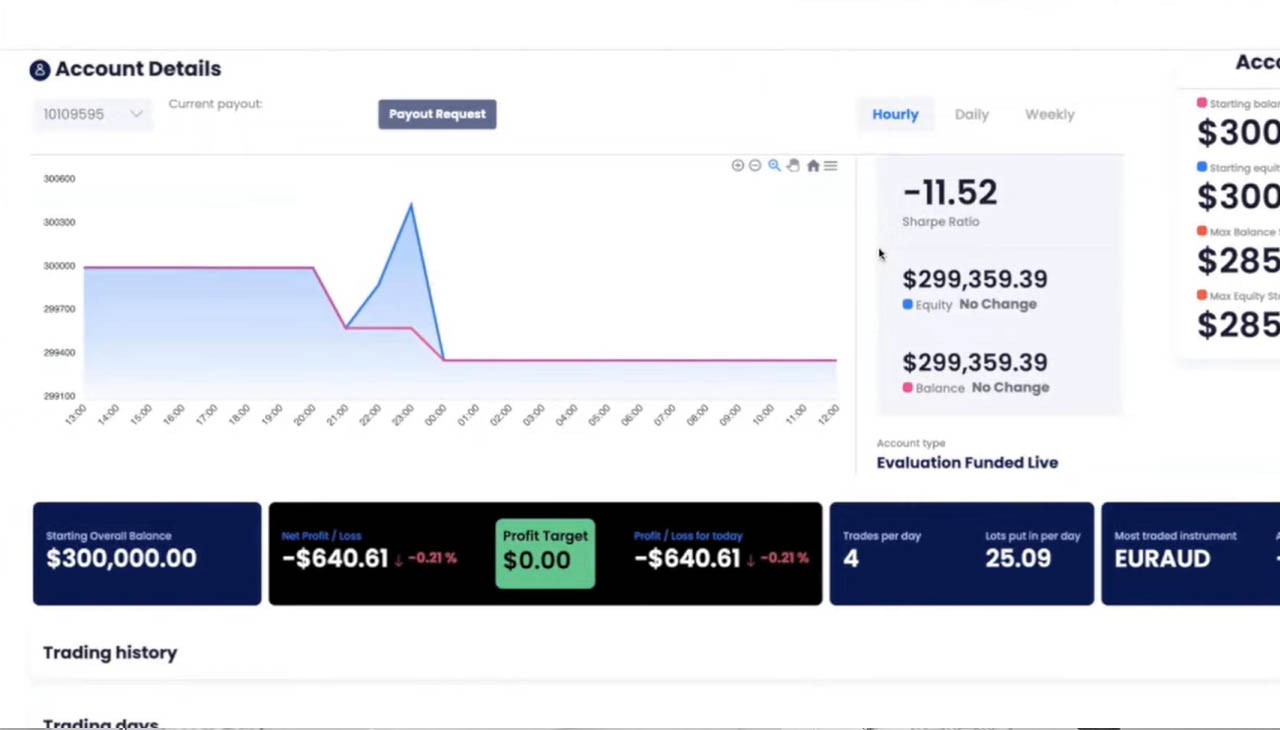Switch chart to Hourly view
This screenshot has height=730, width=1280.
(895, 114)
